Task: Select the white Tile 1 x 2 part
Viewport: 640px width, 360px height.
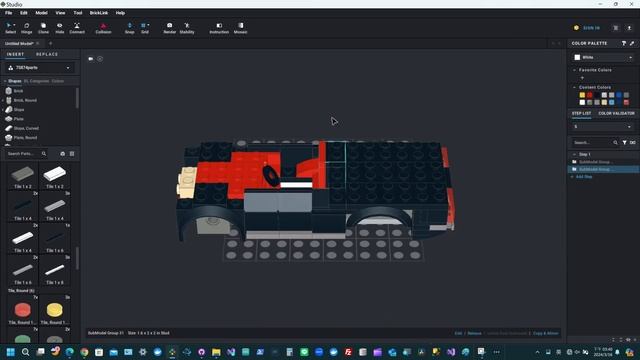Action: [x=55, y=176]
